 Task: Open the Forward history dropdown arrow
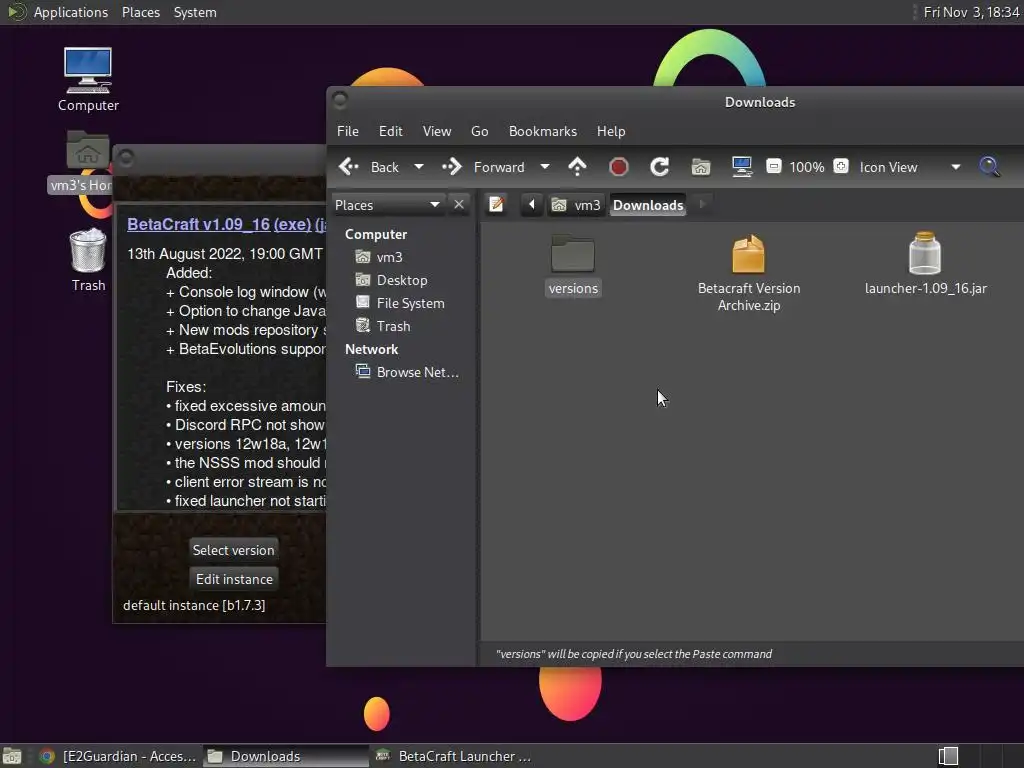coord(545,167)
